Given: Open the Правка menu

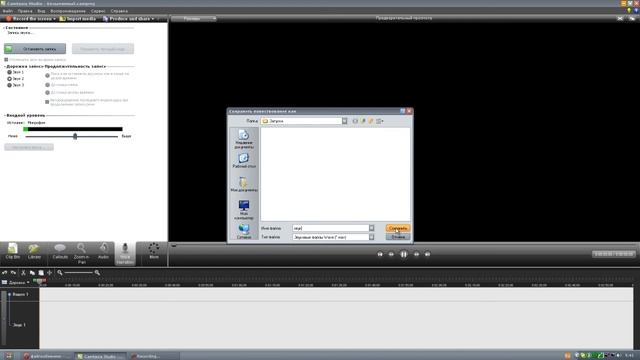Looking at the screenshot, I should click(25, 11).
